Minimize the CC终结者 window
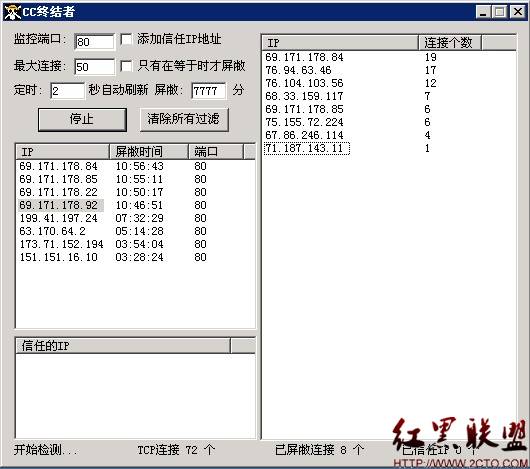The height and width of the screenshot is (469, 530). (483, 12)
